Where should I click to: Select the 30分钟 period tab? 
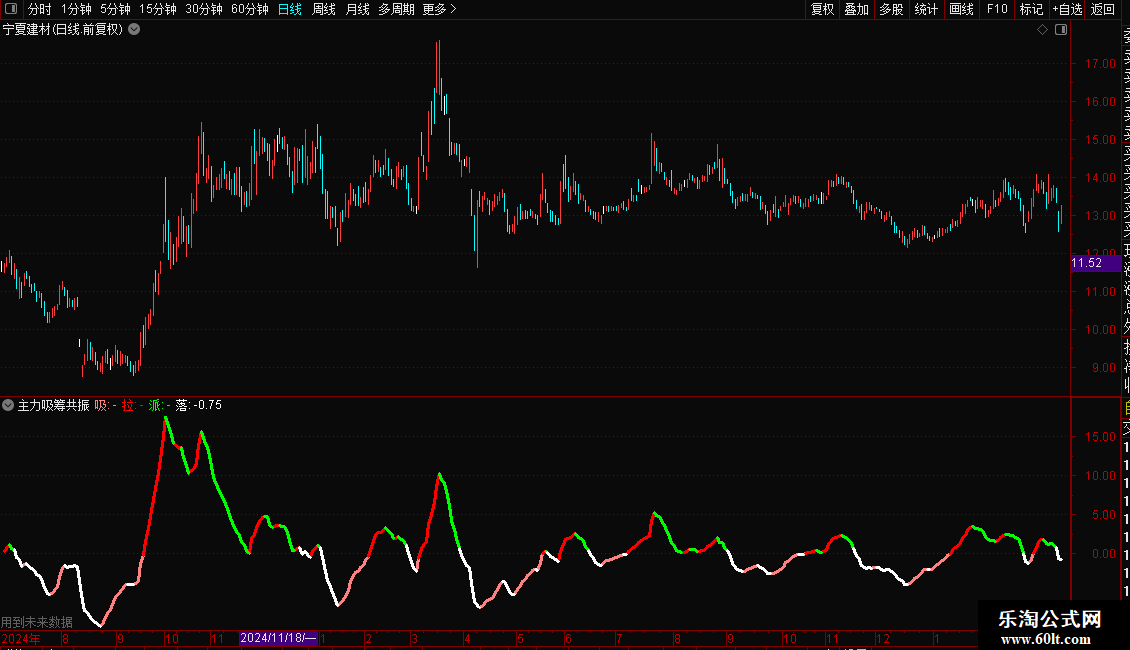coord(204,9)
